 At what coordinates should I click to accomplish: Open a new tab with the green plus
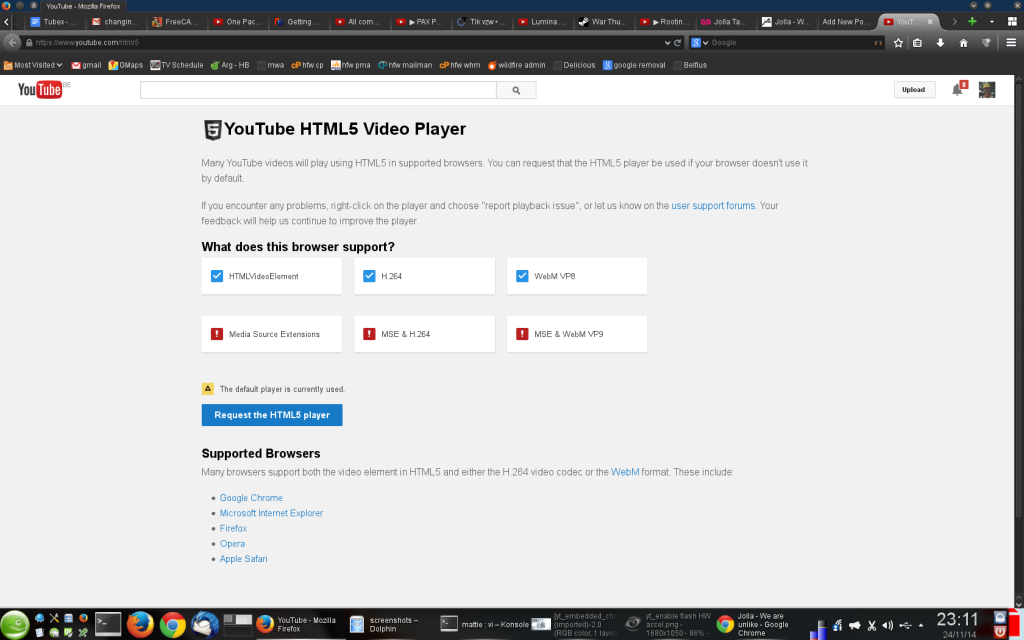[x=972, y=22]
